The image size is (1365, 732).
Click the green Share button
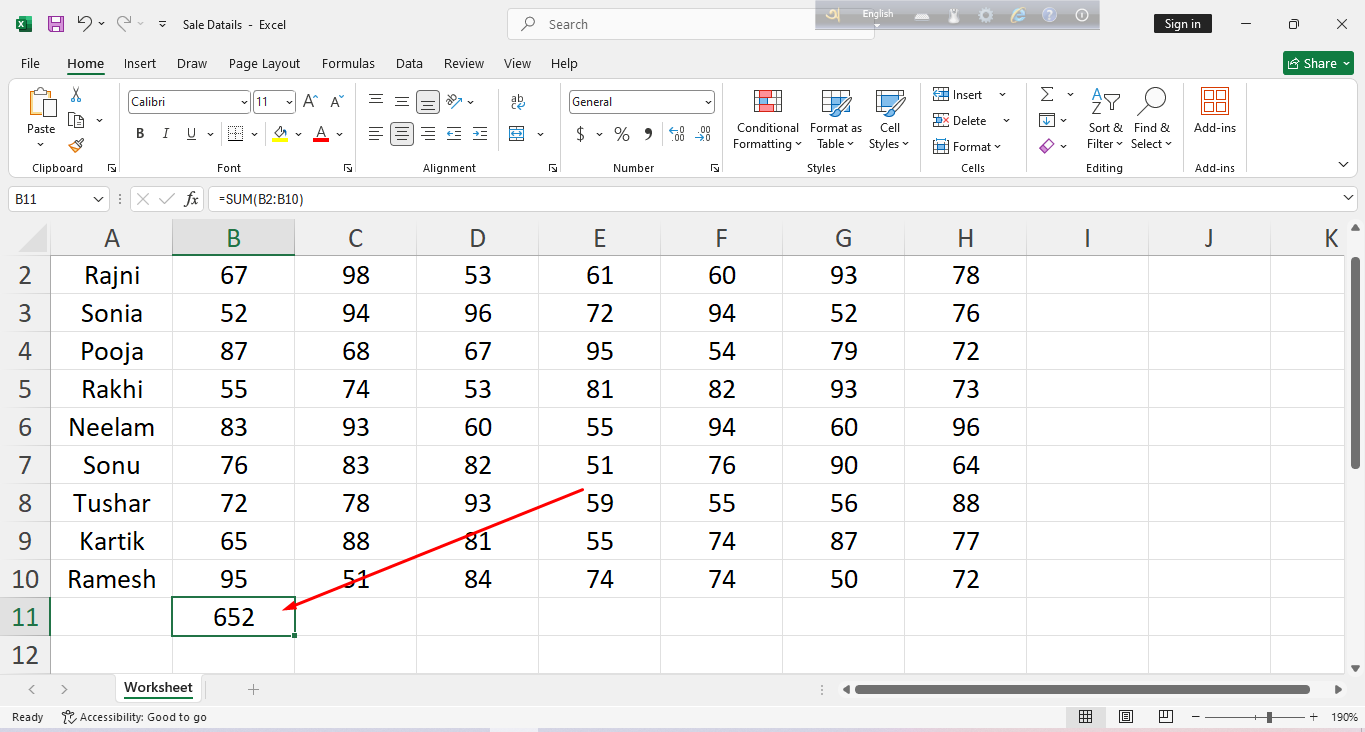(1318, 63)
